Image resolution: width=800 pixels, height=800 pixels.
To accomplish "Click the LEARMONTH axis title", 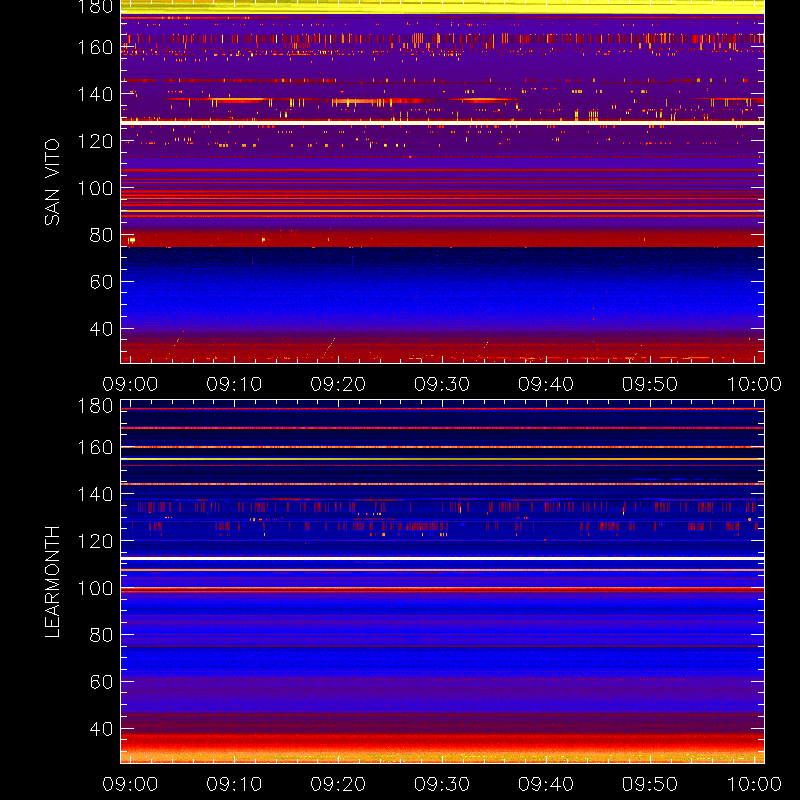I will 52,582.
